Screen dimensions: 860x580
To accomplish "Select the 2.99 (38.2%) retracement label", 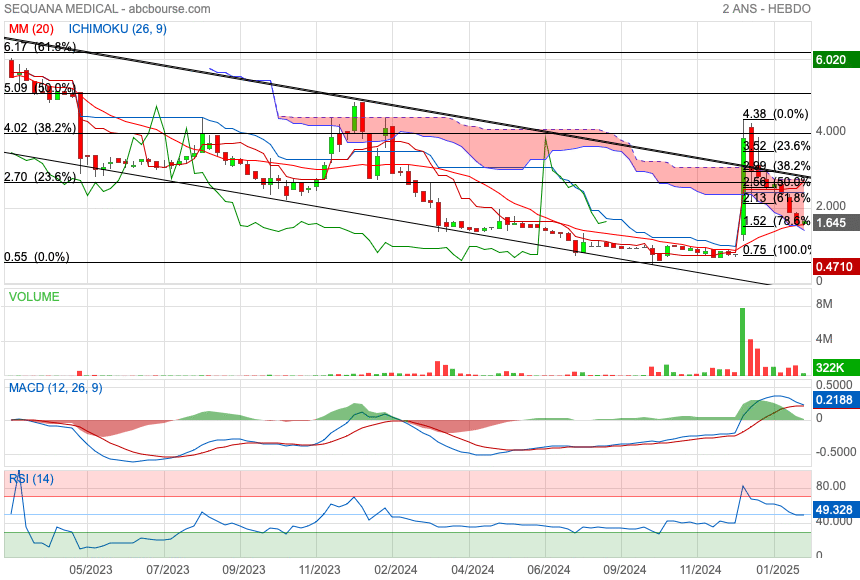I will [x=777, y=166].
